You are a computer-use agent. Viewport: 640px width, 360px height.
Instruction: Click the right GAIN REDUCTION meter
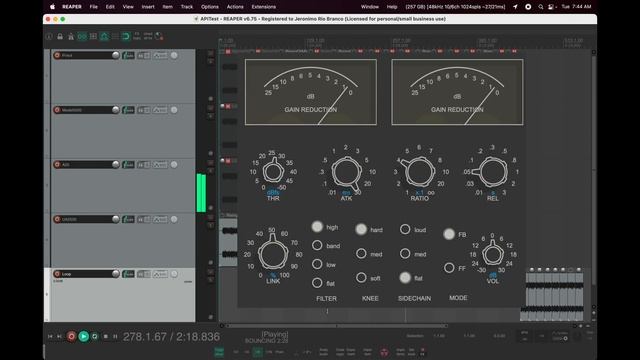coord(457,92)
